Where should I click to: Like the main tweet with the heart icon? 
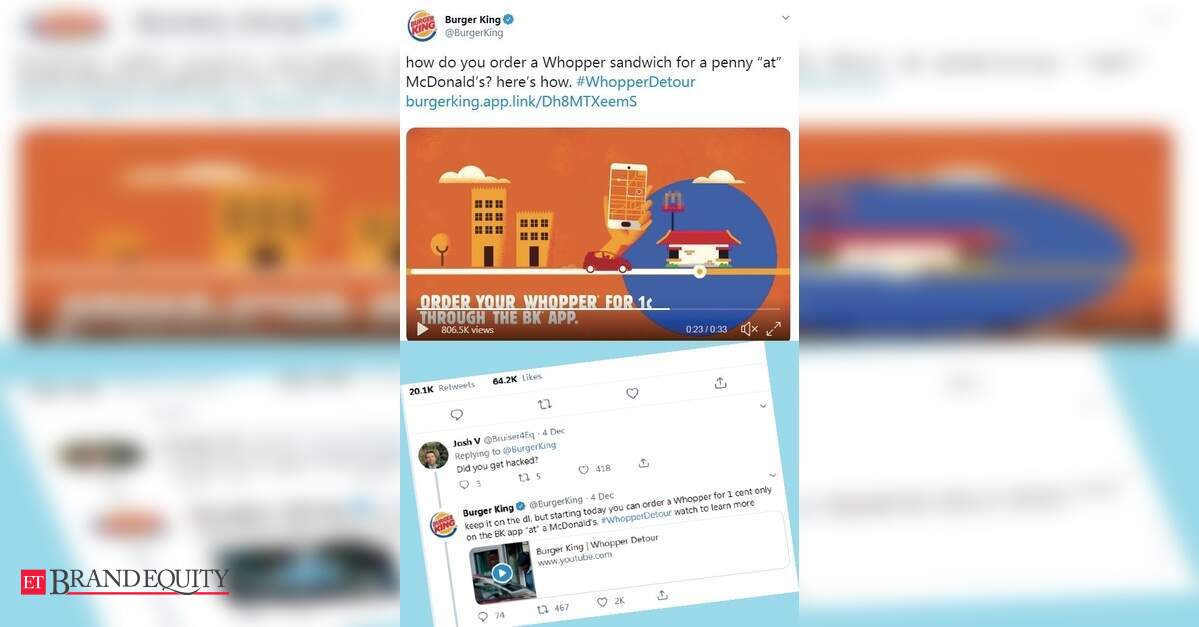[632, 393]
